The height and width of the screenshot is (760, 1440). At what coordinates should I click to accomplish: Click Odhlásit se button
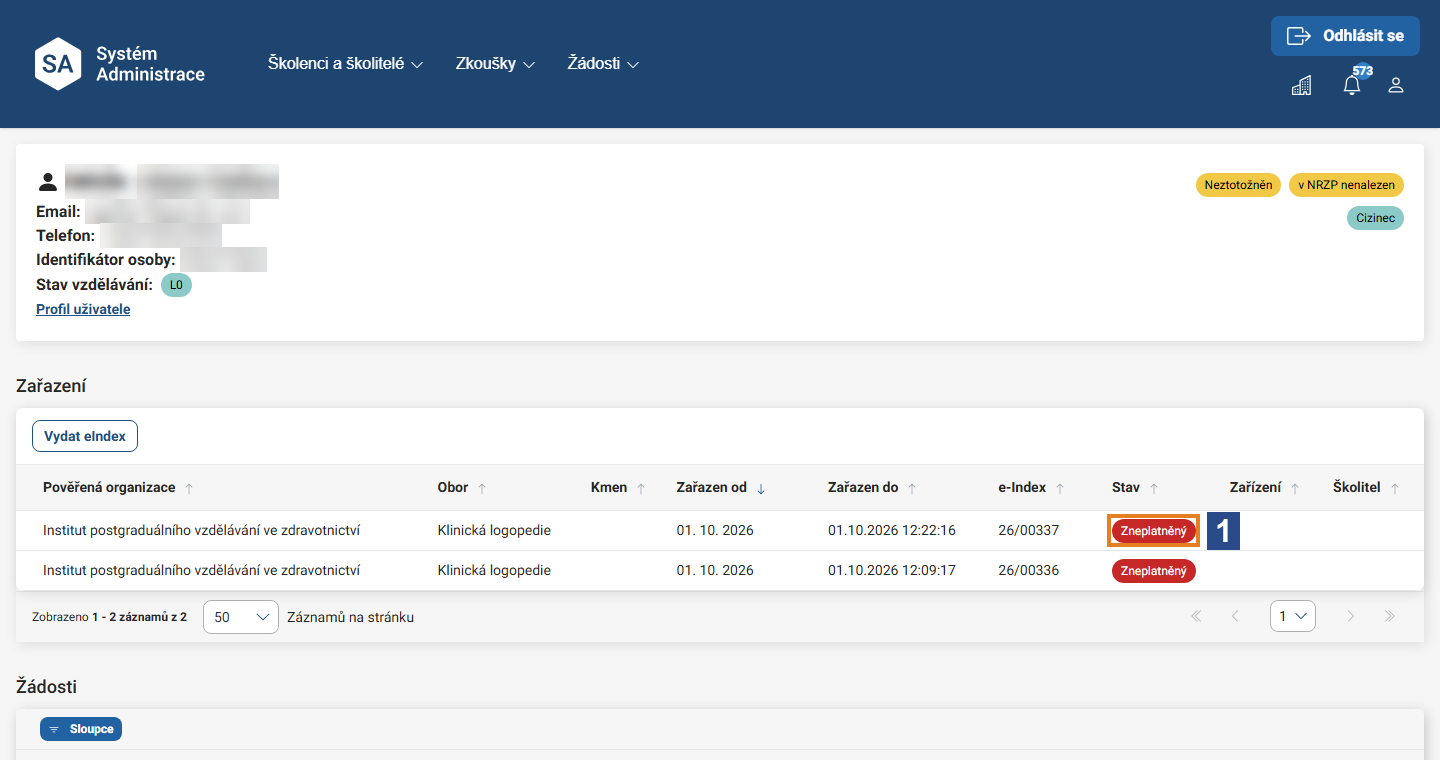click(1345, 36)
